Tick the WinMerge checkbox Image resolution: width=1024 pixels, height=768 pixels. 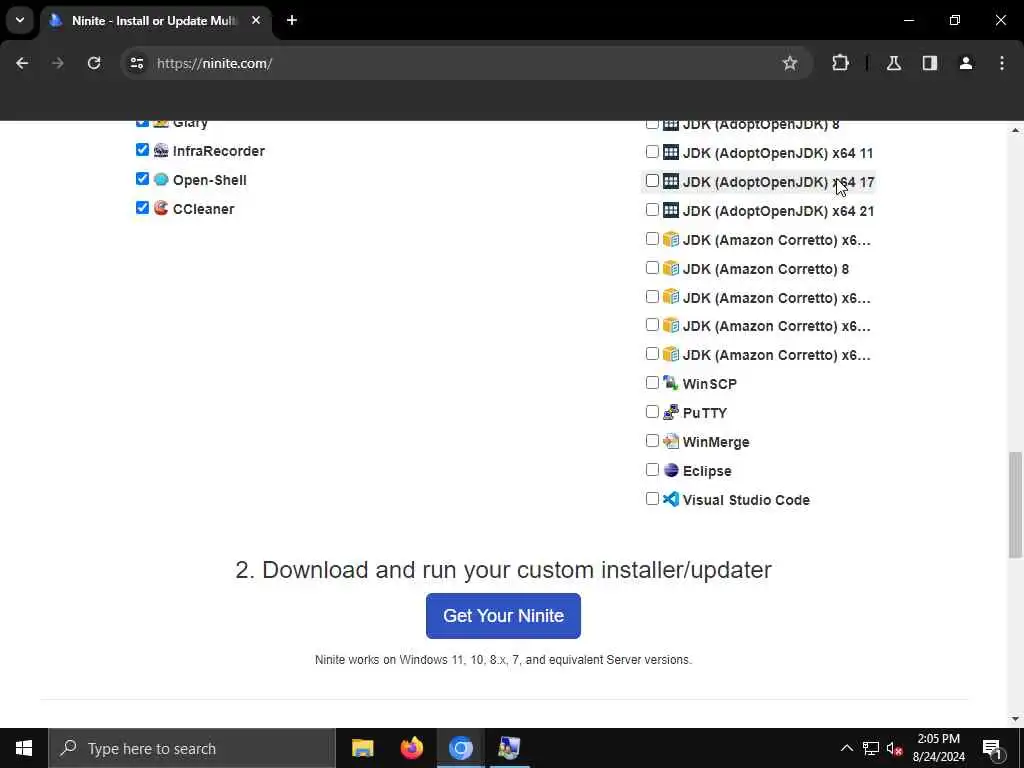point(652,440)
